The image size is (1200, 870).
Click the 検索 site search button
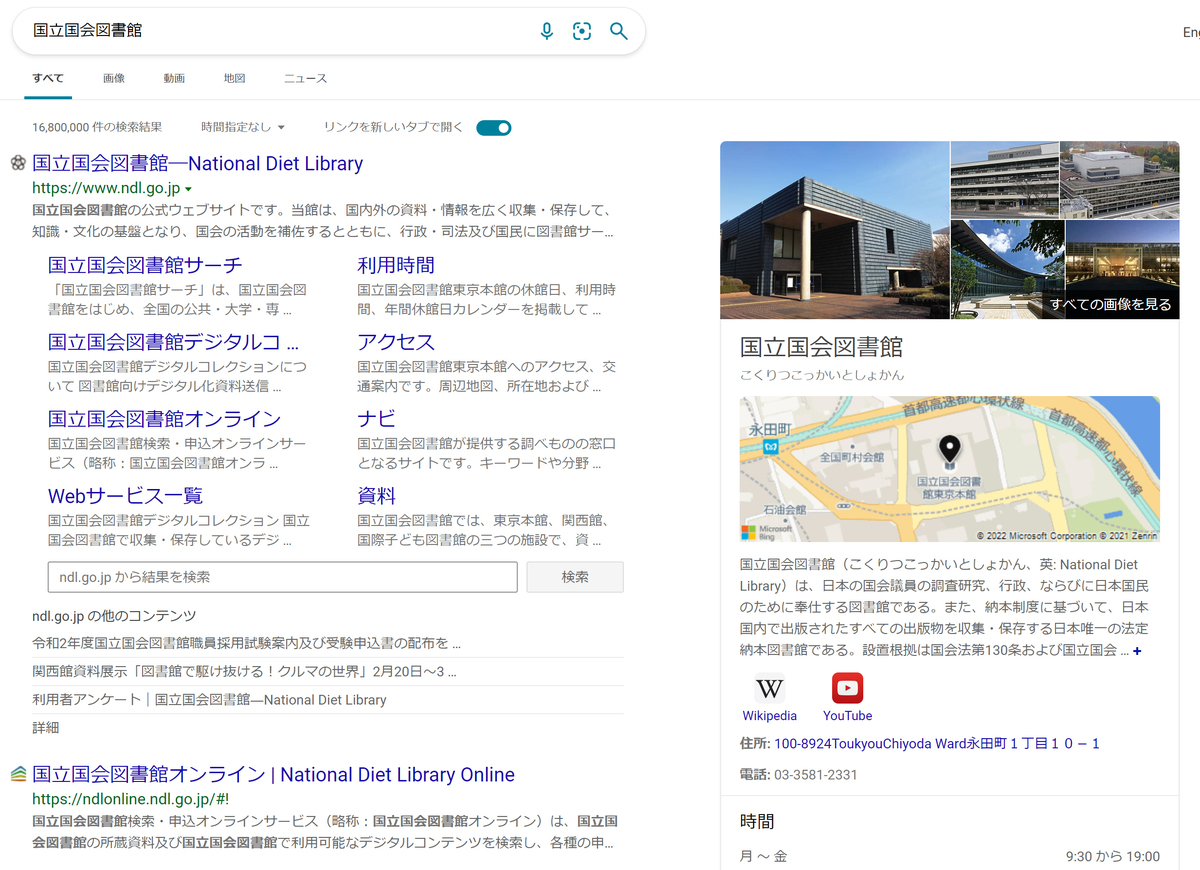[575, 577]
